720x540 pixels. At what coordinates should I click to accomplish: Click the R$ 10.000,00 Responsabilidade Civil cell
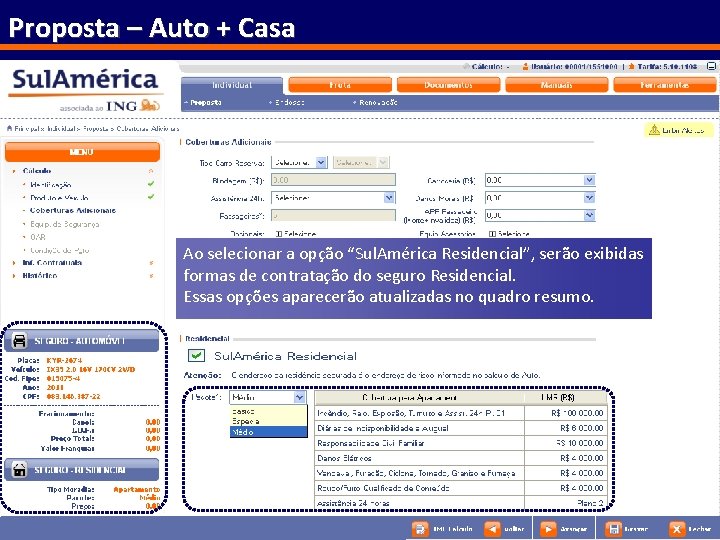tap(566, 443)
